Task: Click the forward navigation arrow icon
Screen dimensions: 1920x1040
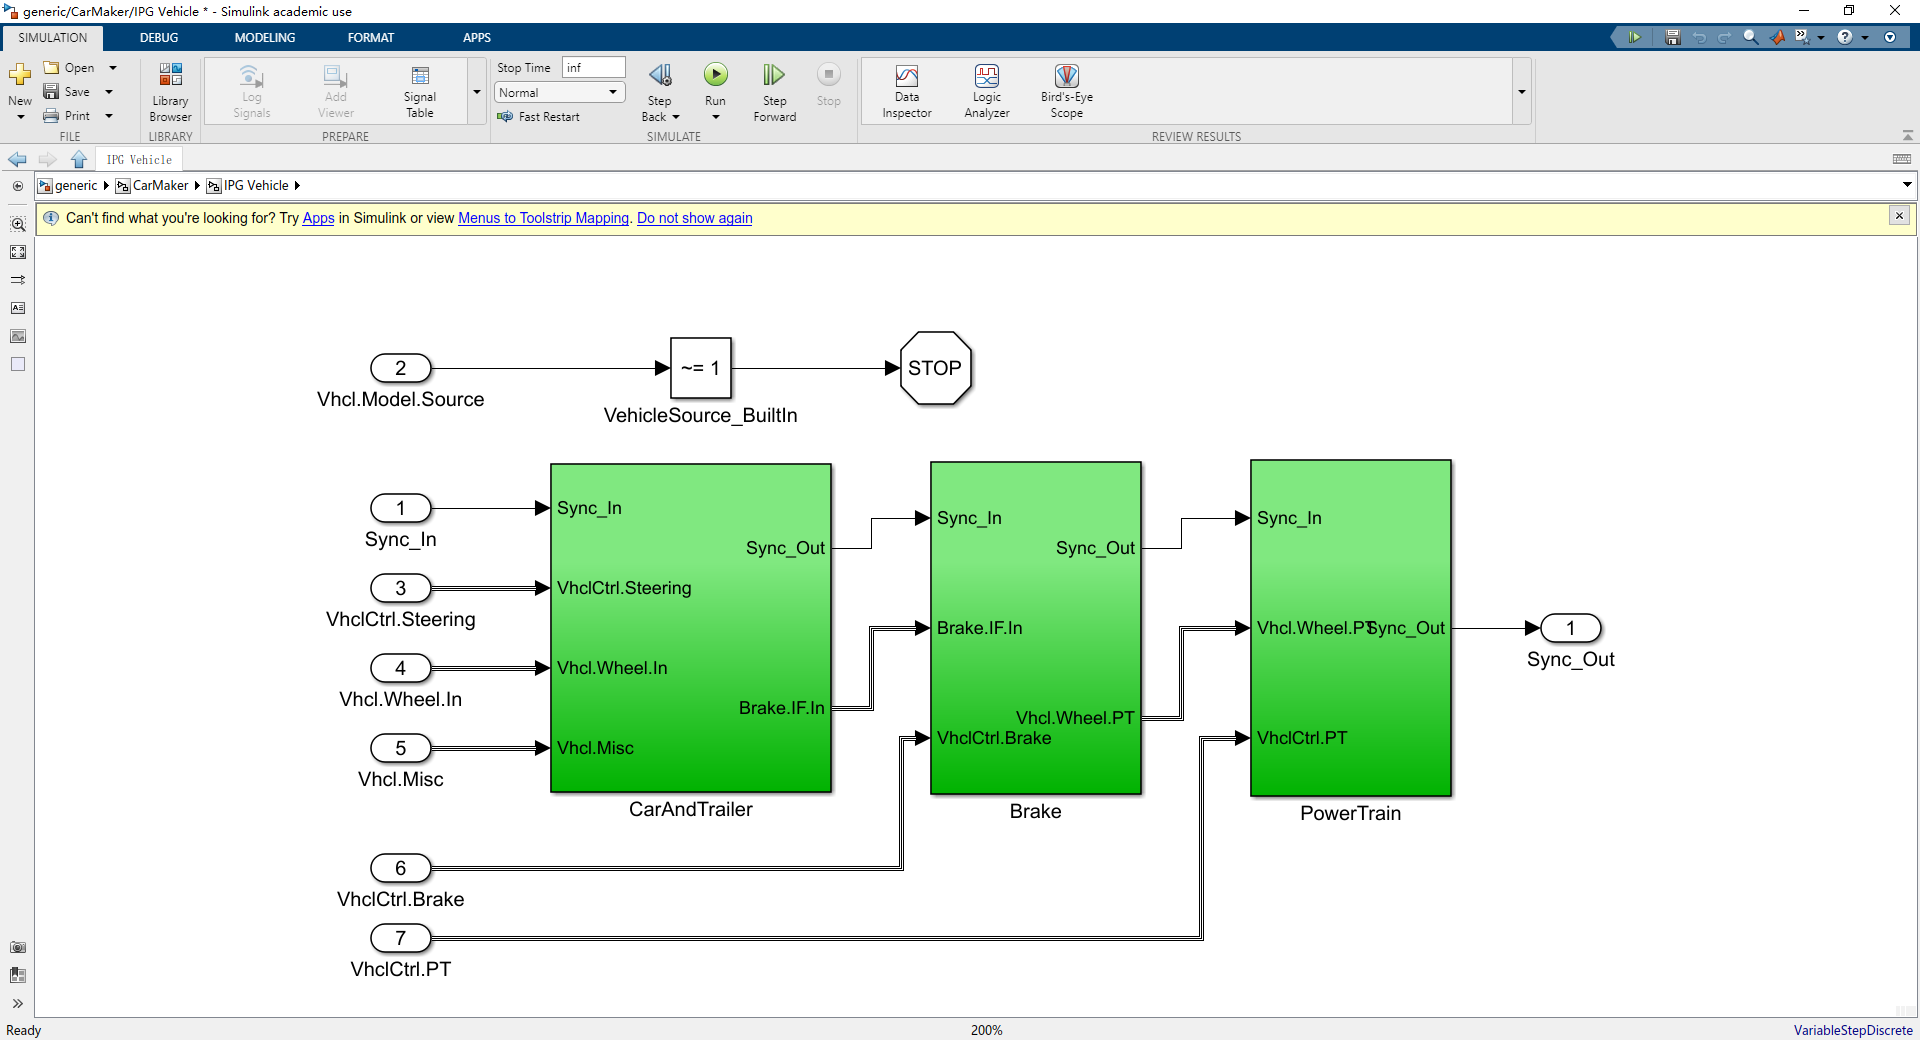Action: point(47,160)
